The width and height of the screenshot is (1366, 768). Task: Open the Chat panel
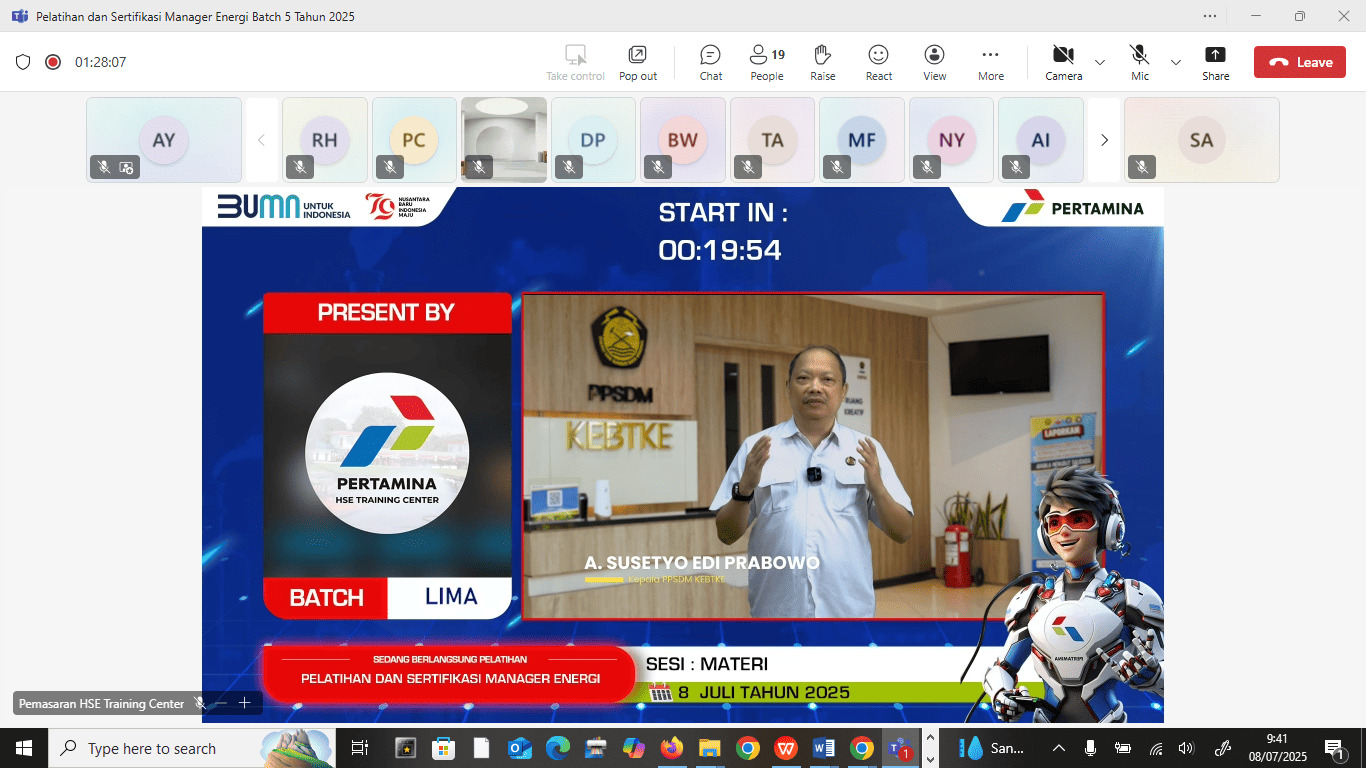(711, 62)
